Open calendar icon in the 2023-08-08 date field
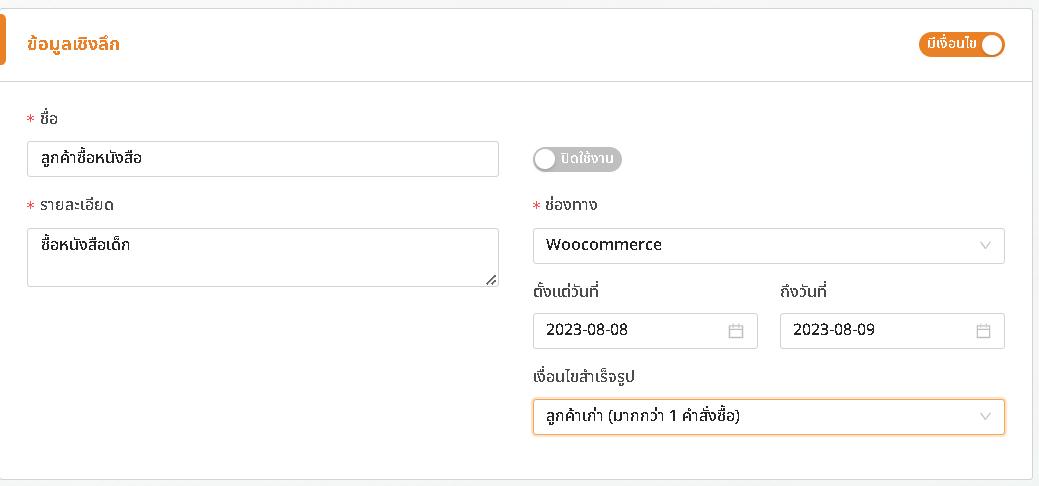This screenshot has width=1039, height=486. pyautogui.click(x=736, y=331)
